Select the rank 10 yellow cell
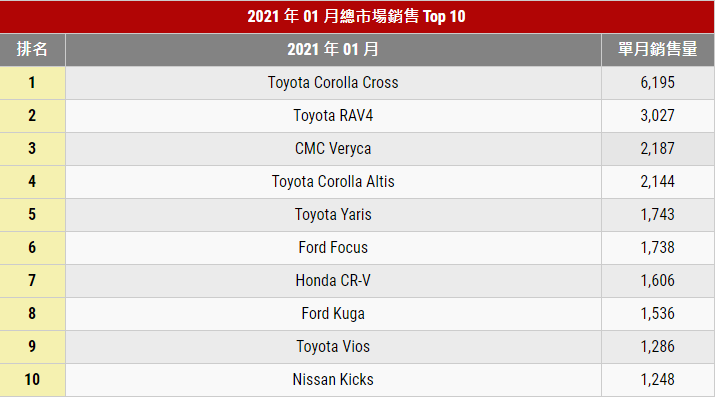The width and height of the screenshot is (716, 398). tap(32, 380)
